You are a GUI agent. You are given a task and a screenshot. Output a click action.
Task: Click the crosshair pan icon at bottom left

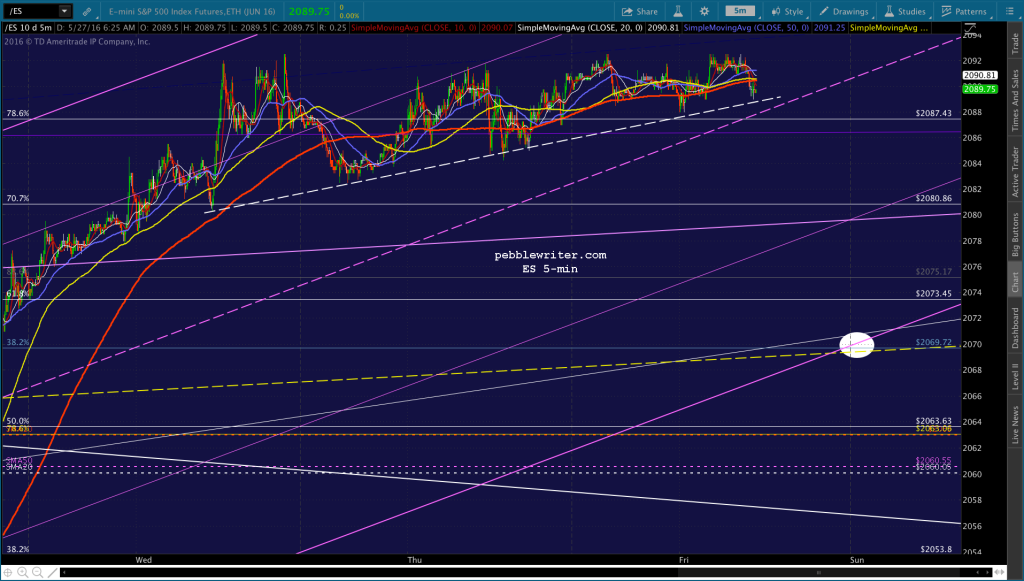8,573
